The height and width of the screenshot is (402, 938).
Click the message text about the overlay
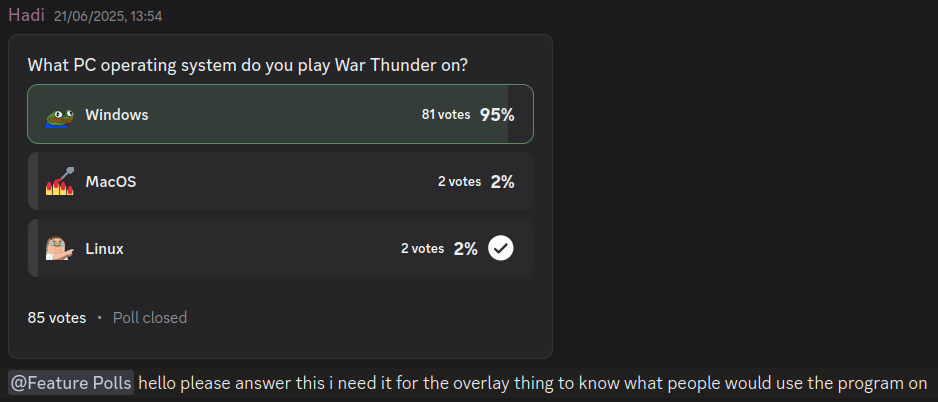(x=533, y=383)
